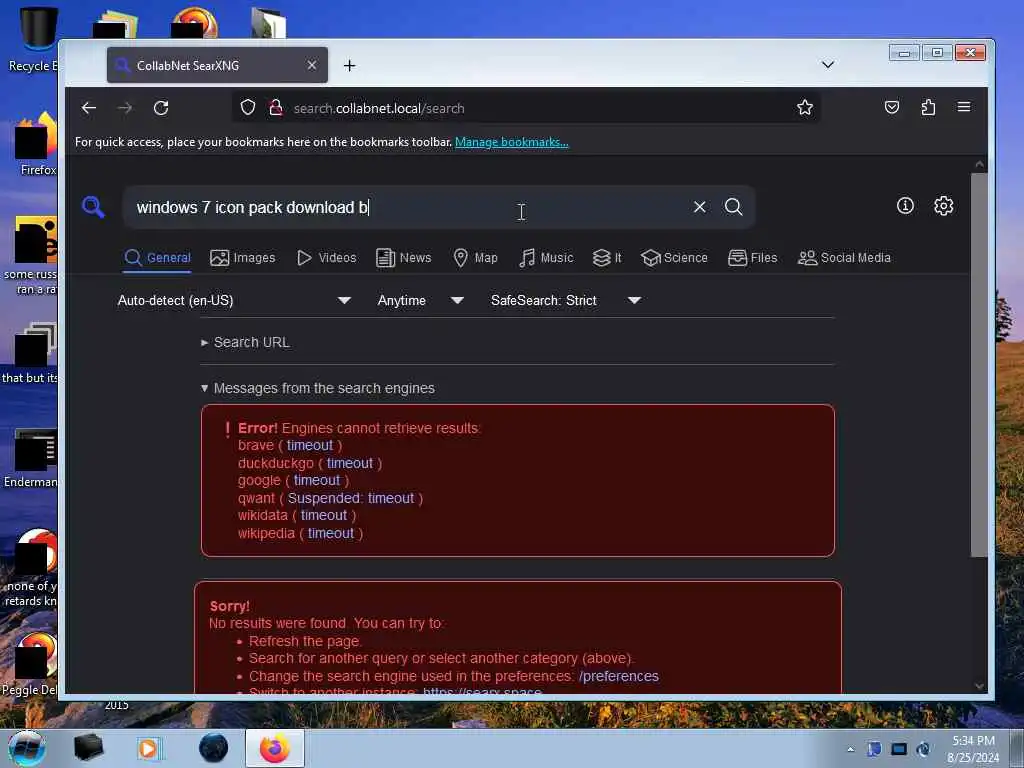Select the General category tab
This screenshot has height=768, width=1024.
click(x=157, y=258)
